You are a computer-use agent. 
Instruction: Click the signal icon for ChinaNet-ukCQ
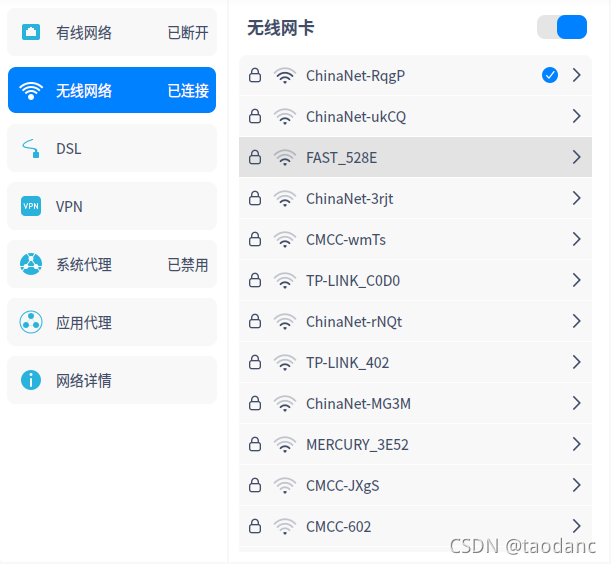click(x=285, y=116)
